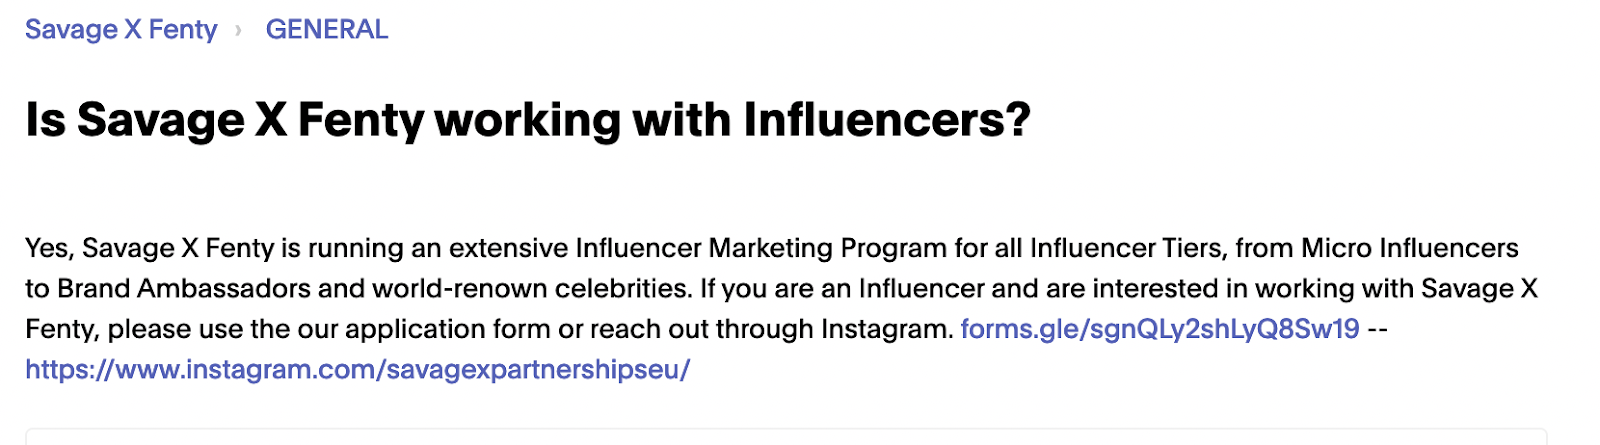Viewport: 1600px width, 445px height.
Task: Click the "--" separator between the links
Action: click(1378, 329)
